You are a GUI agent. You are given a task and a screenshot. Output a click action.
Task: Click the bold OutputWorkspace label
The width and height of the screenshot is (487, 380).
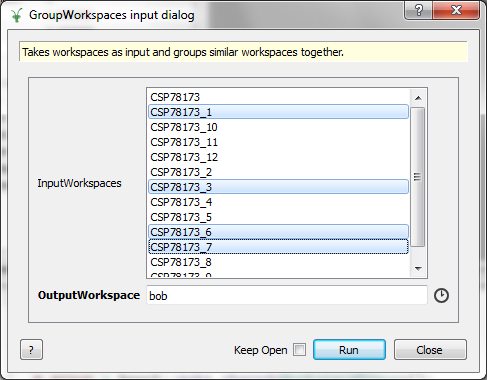point(89,295)
